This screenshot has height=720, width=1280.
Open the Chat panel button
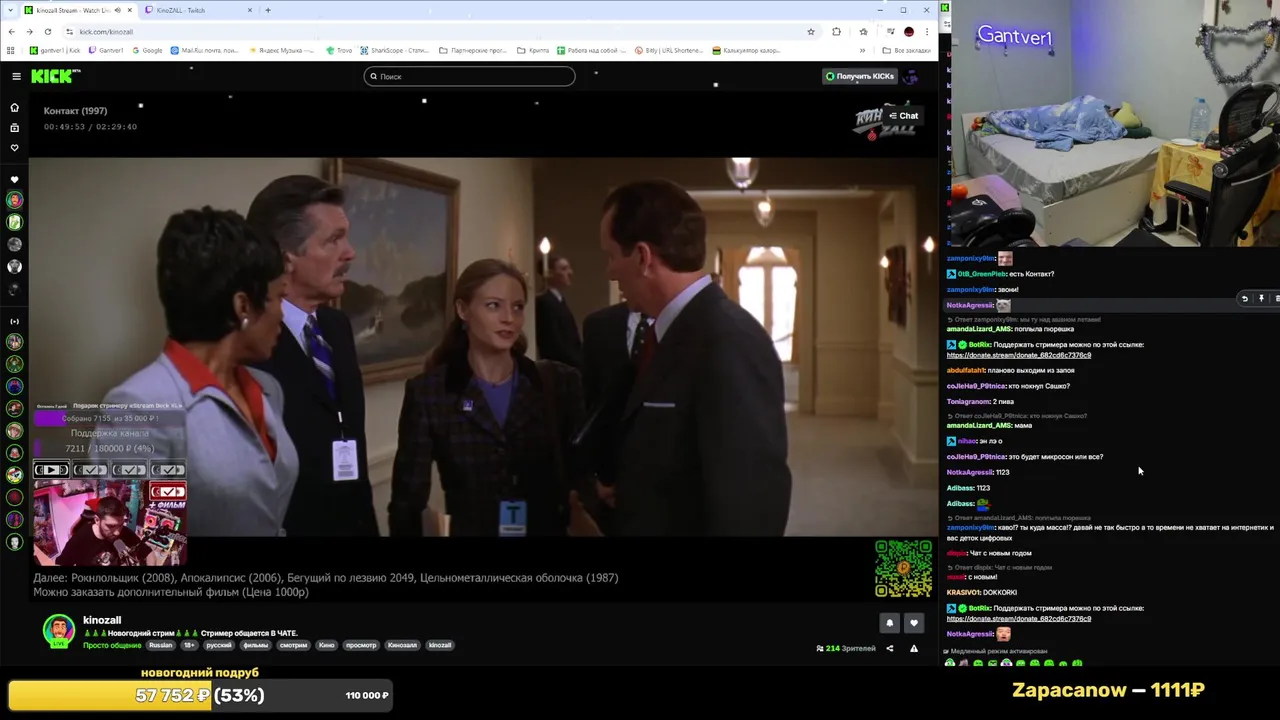click(903, 116)
